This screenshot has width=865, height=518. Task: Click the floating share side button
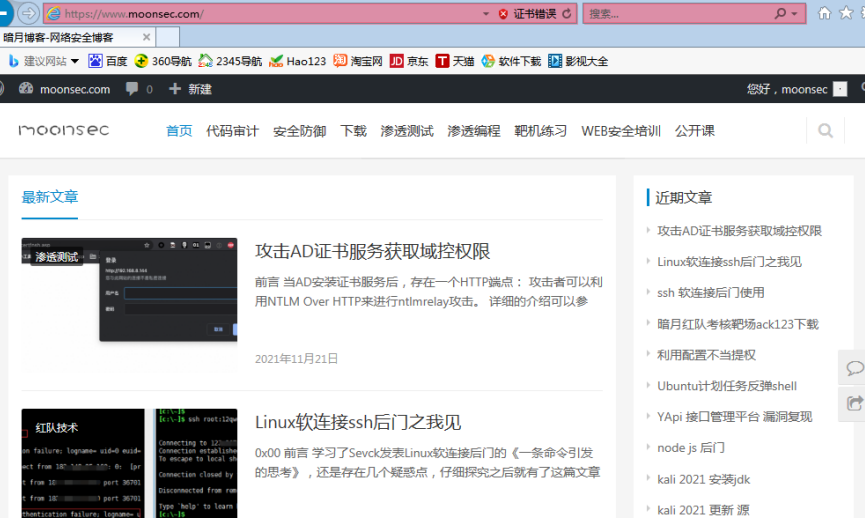tap(854, 403)
